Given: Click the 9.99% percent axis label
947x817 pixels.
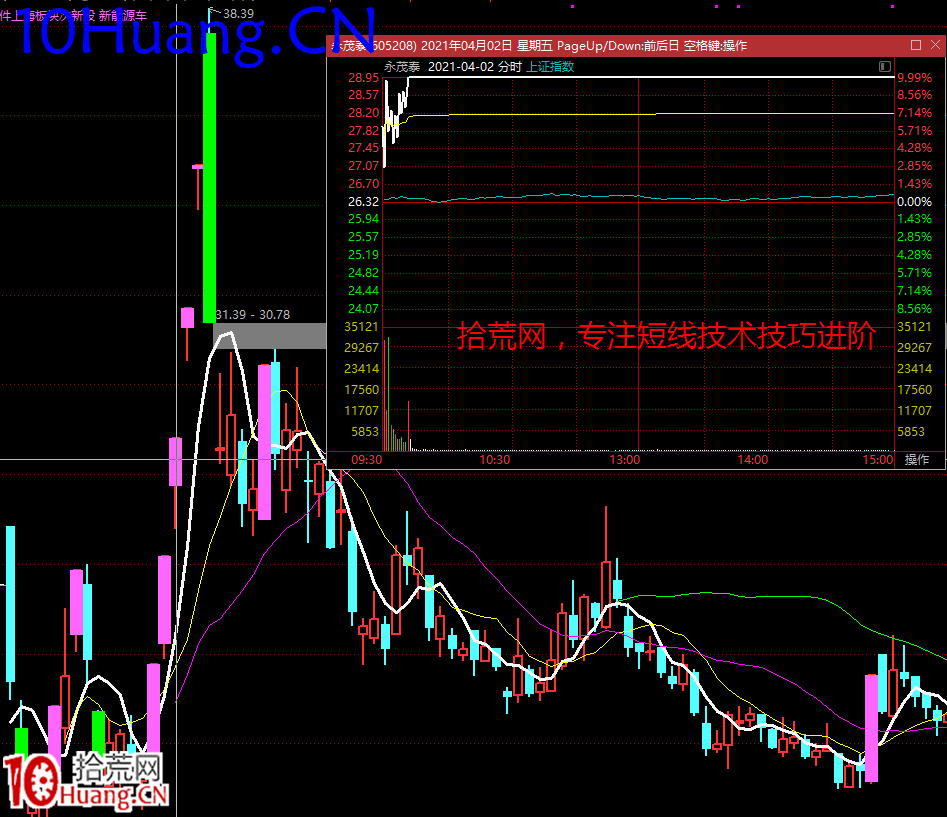Looking at the screenshot, I should (x=914, y=78).
